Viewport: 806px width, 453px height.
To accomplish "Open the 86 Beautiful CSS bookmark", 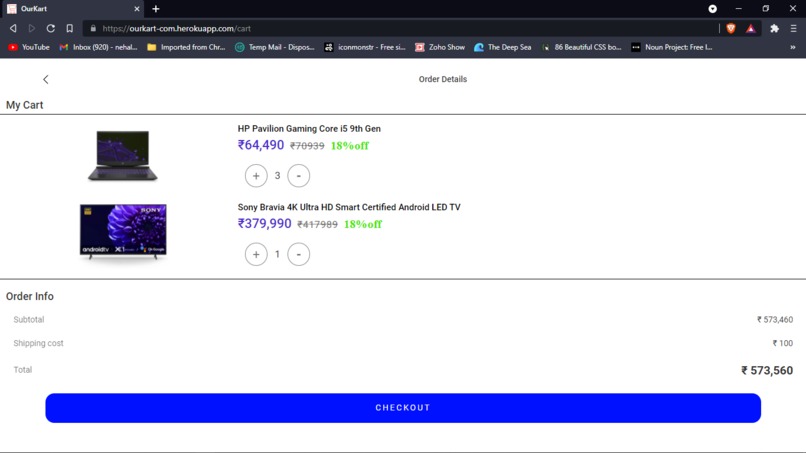I will tap(581, 47).
